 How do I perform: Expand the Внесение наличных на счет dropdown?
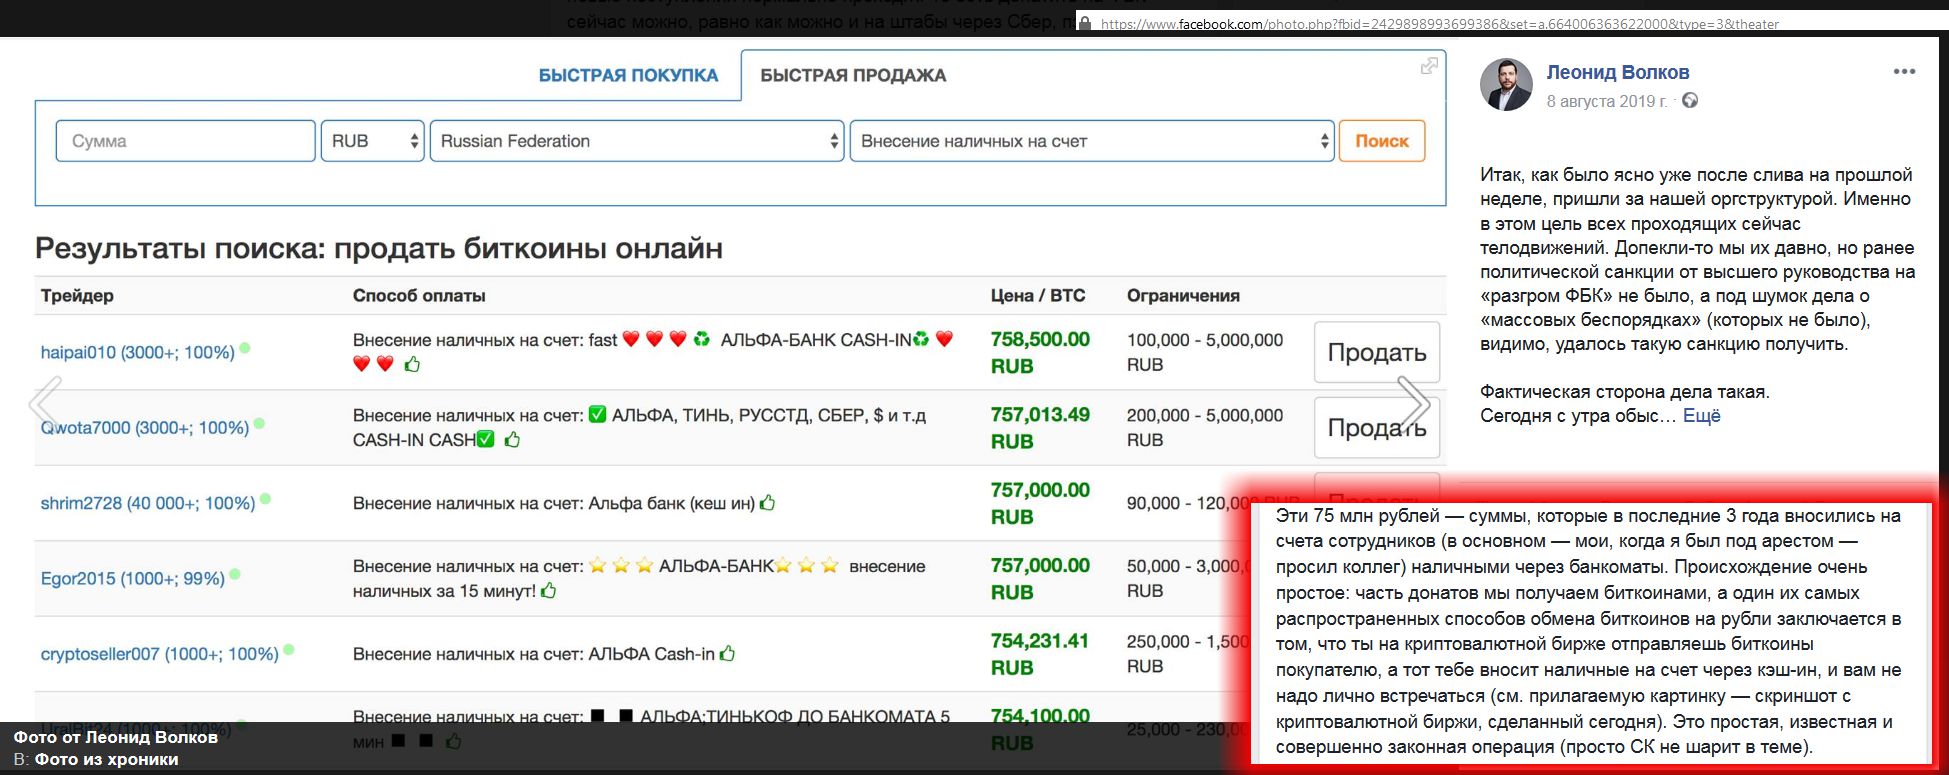(1092, 141)
